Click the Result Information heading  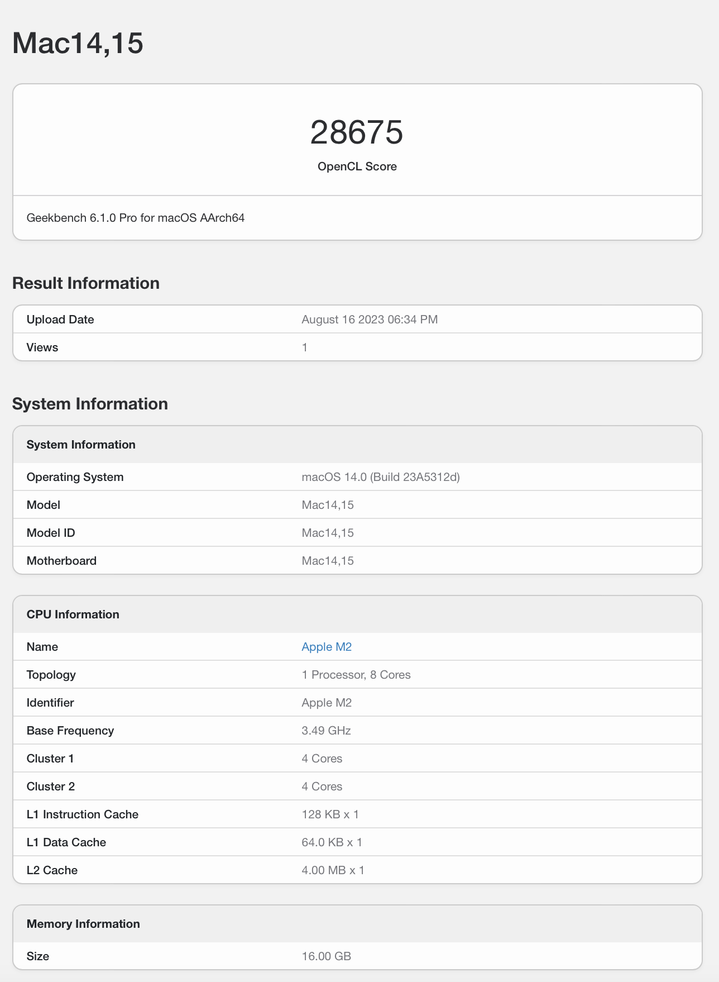(86, 283)
